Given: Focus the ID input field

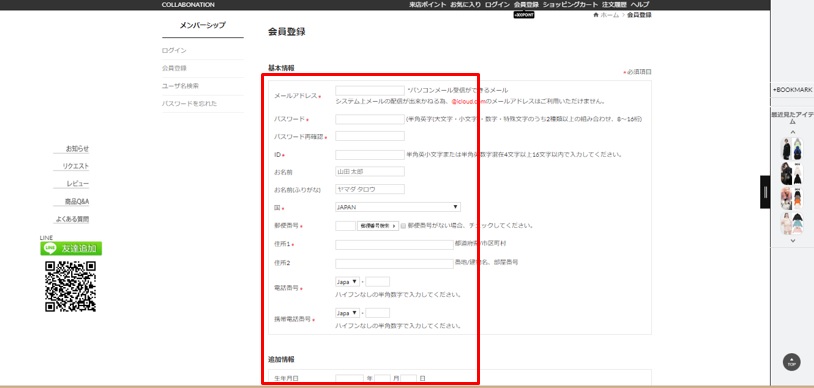Looking at the screenshot, I should (370, 155).
